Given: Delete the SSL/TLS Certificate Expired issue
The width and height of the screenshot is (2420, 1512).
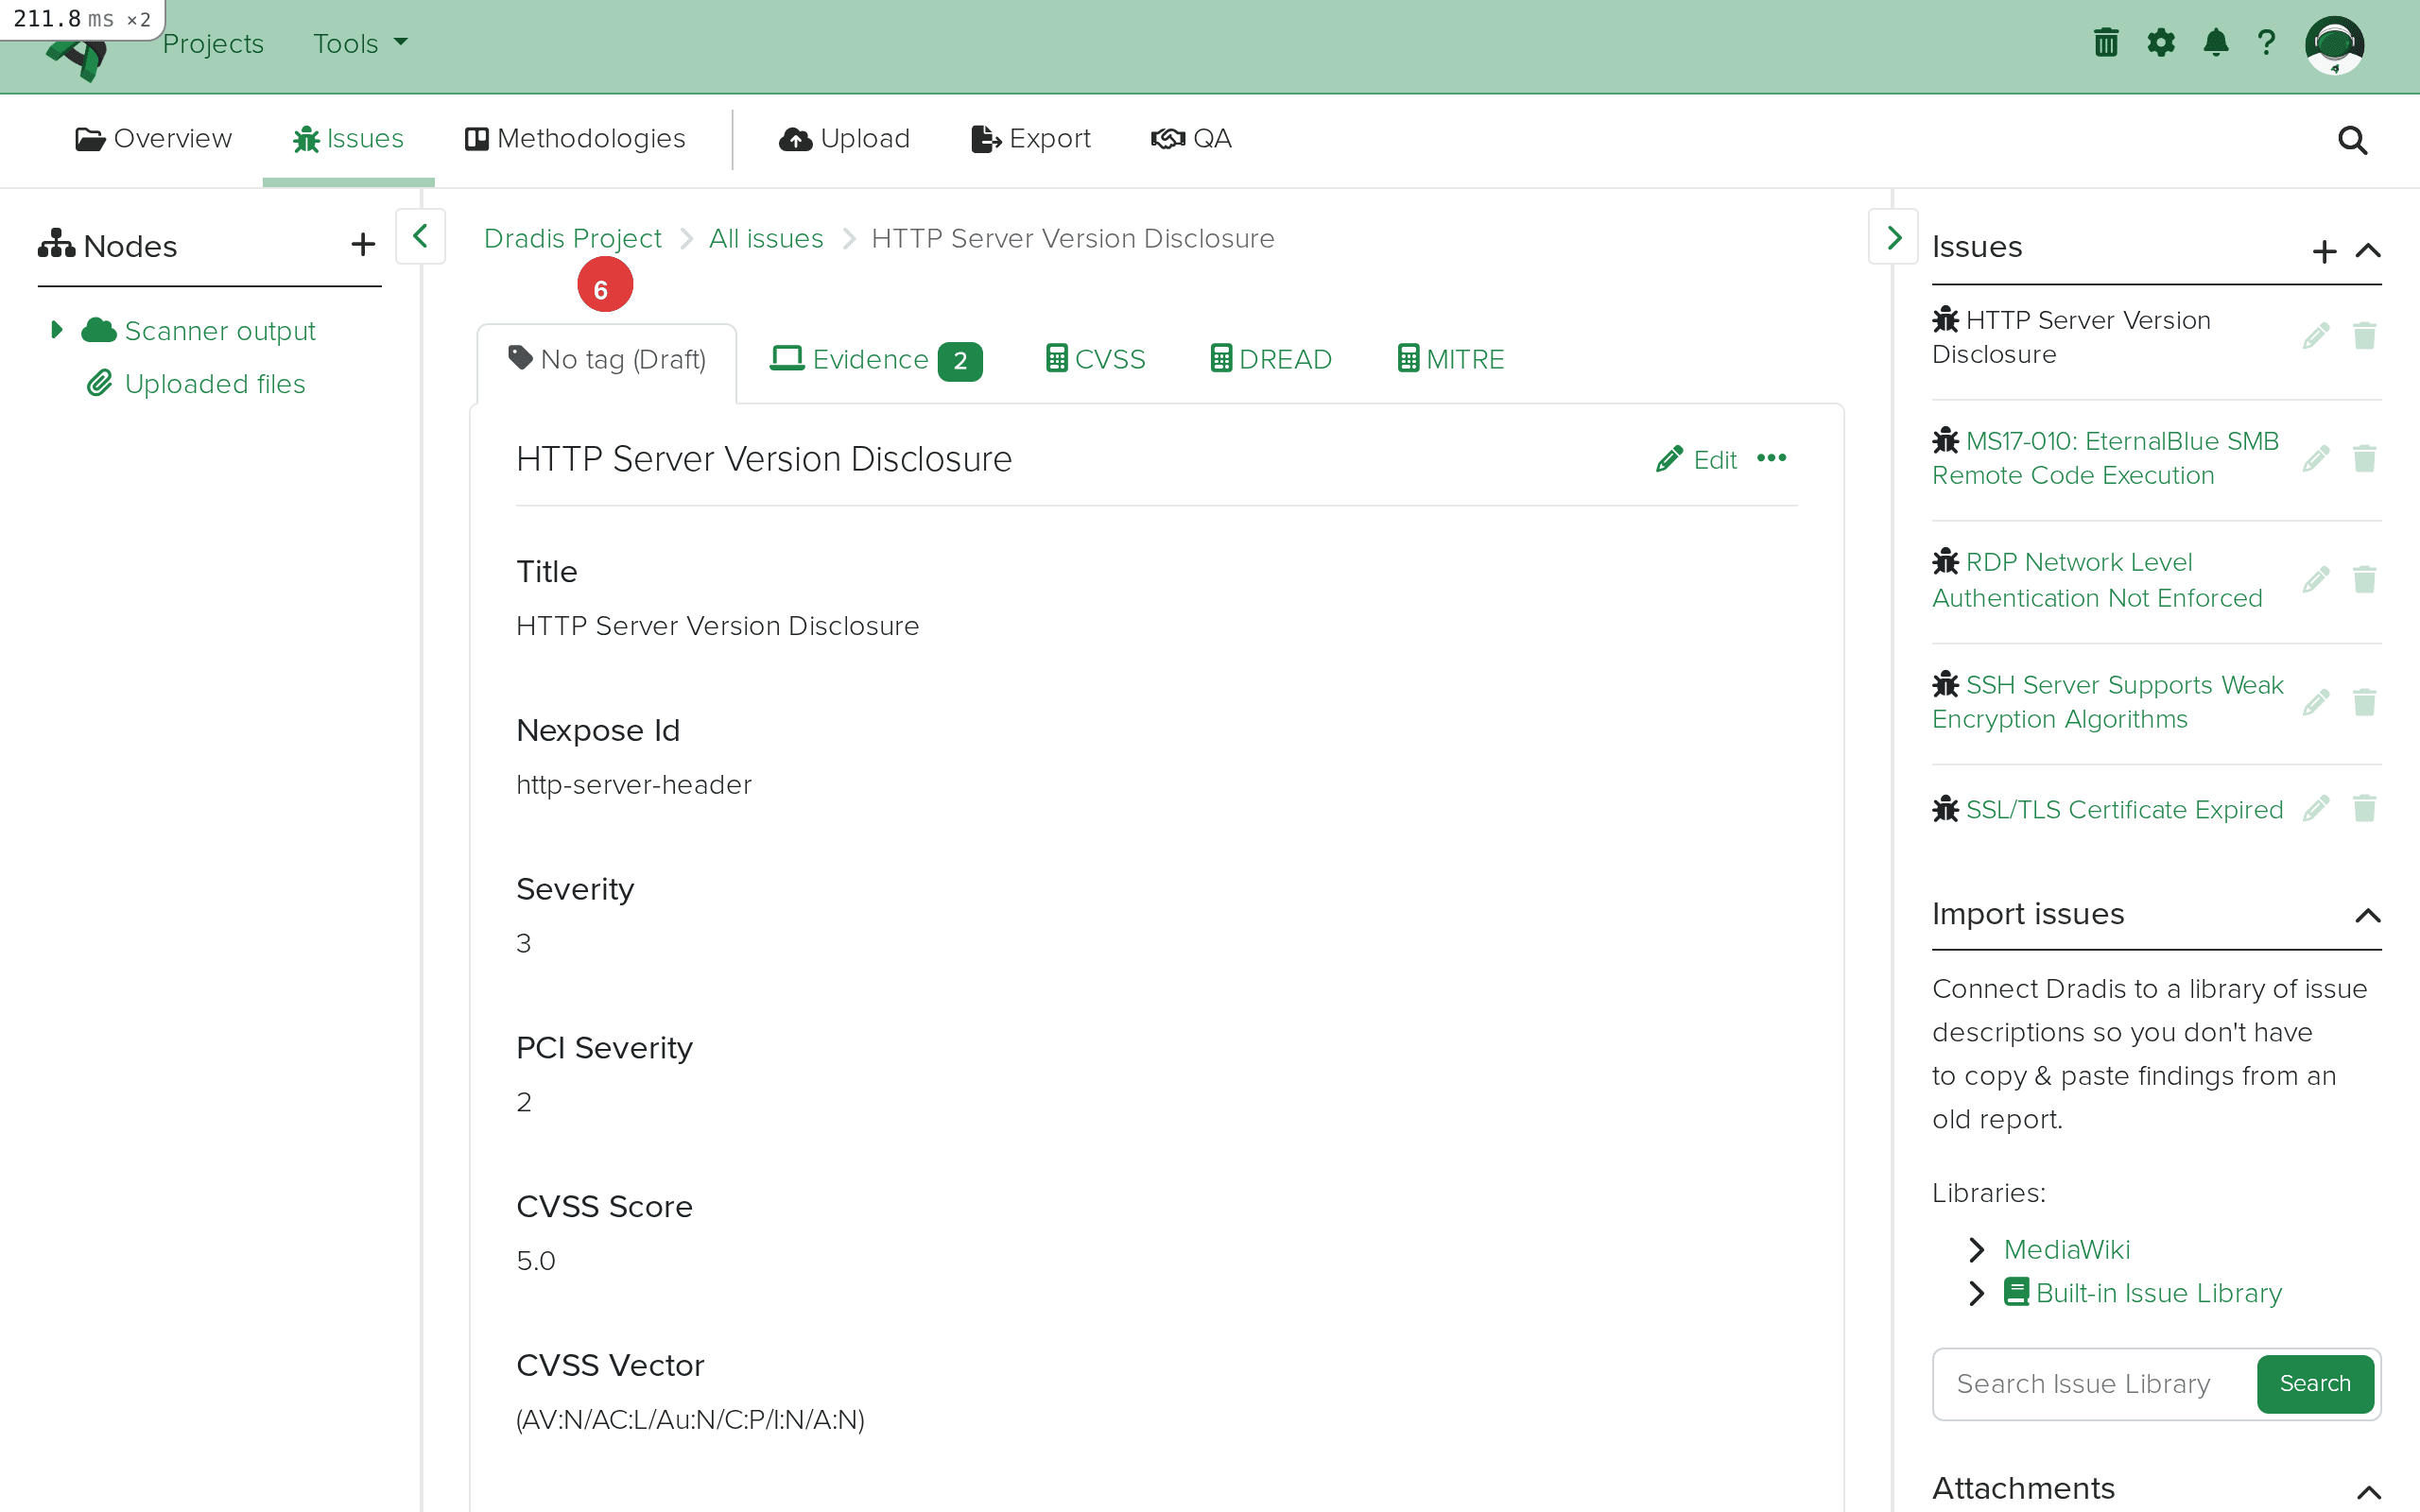Looking at the screenshot, I should [x=2365, y=808].
